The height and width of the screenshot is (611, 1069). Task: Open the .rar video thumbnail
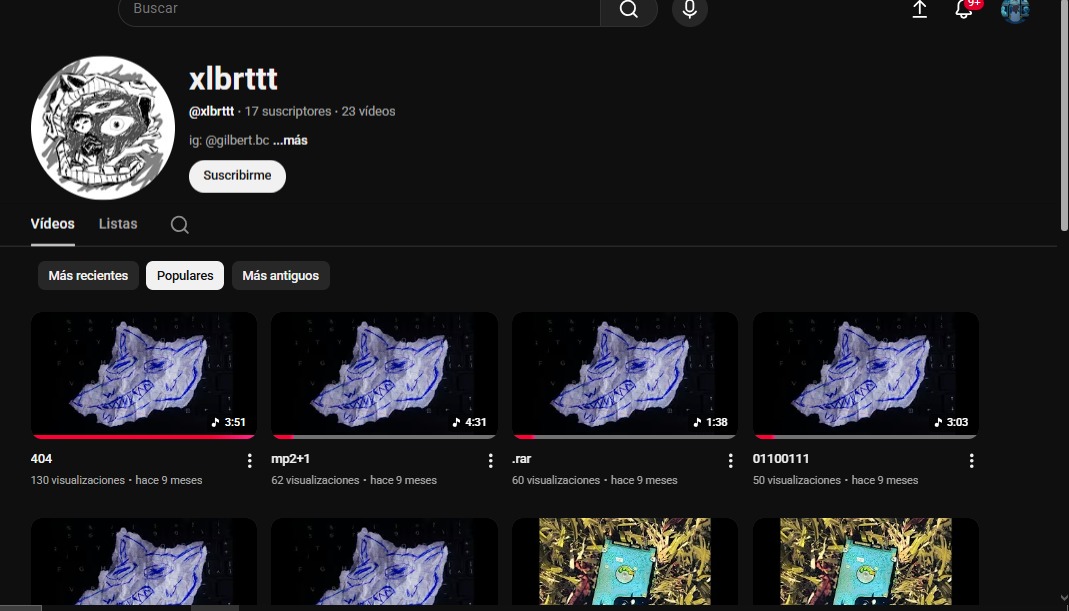coord(624,375)
